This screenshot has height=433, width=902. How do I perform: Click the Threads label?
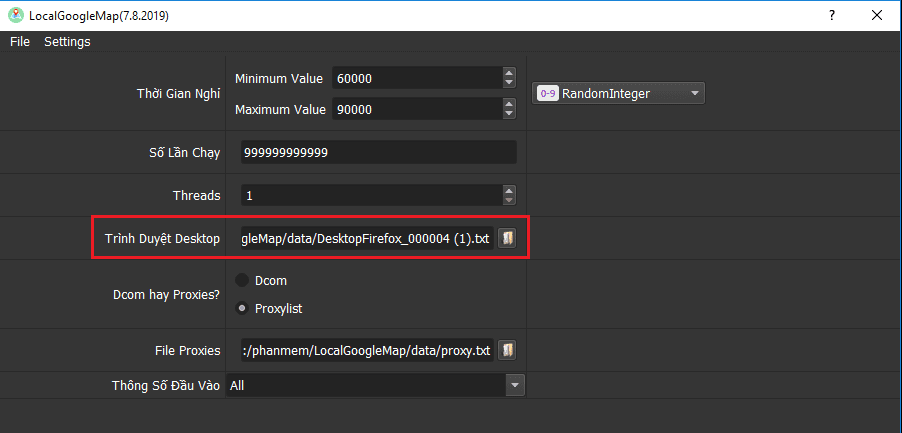197,196
